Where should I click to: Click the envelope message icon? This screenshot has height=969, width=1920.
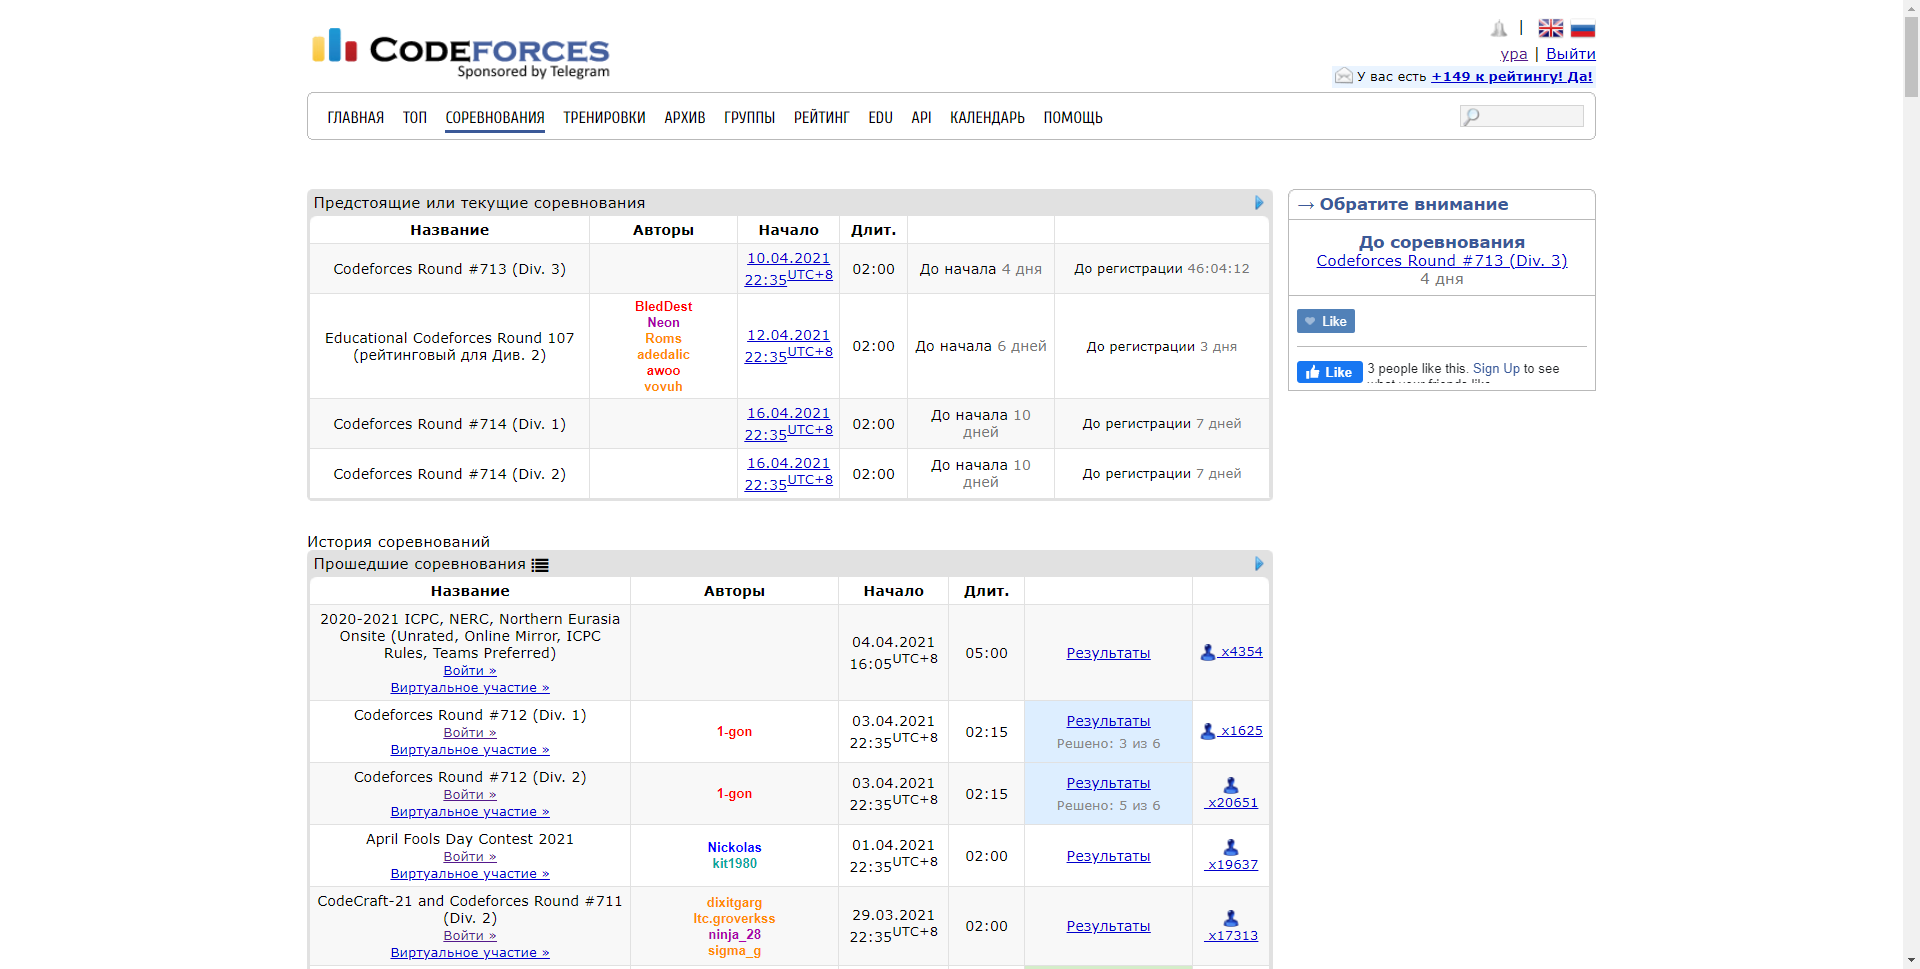[x=1343, y=76]
